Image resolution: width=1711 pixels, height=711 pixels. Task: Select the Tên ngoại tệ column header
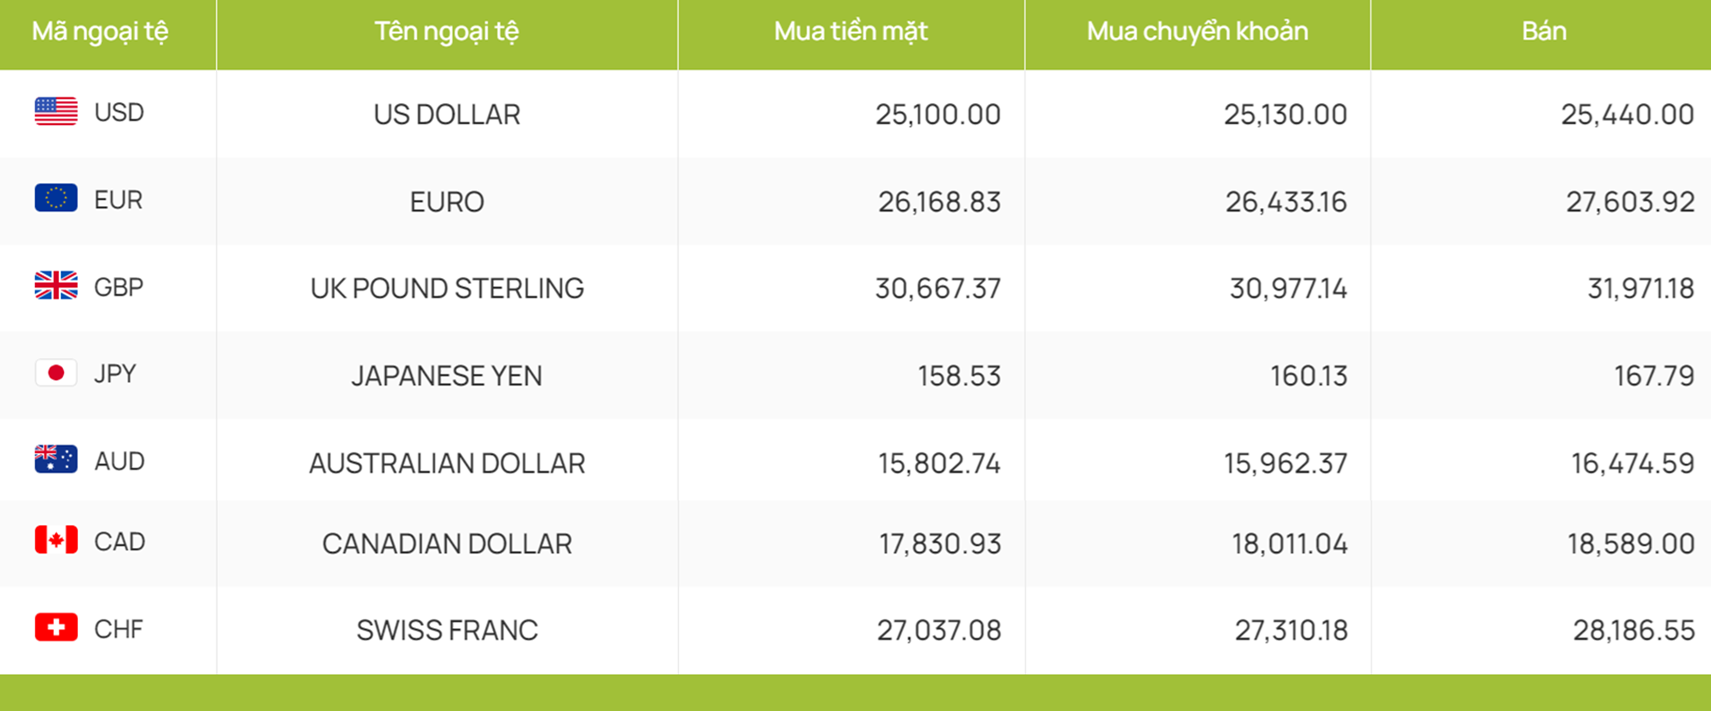pos(447,32)
